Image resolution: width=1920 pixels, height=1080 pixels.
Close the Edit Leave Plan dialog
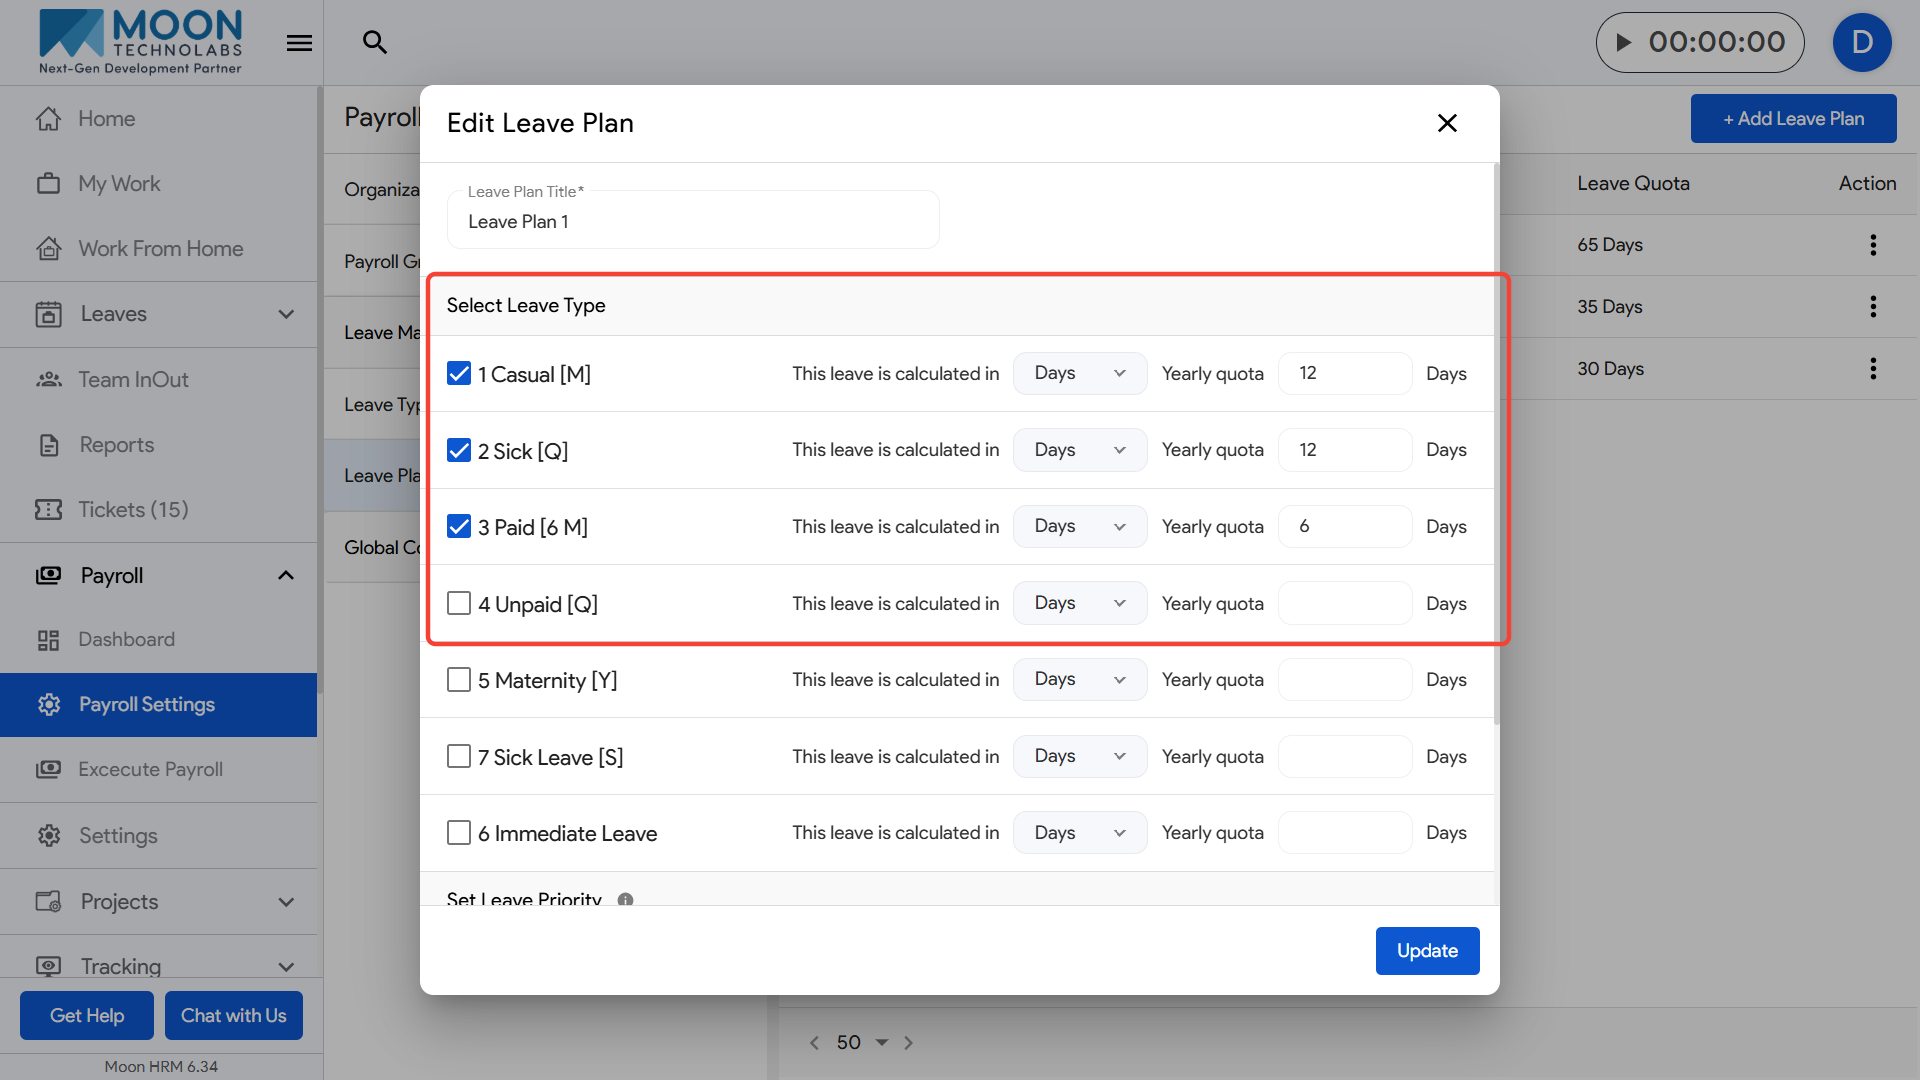point(1447,123)
